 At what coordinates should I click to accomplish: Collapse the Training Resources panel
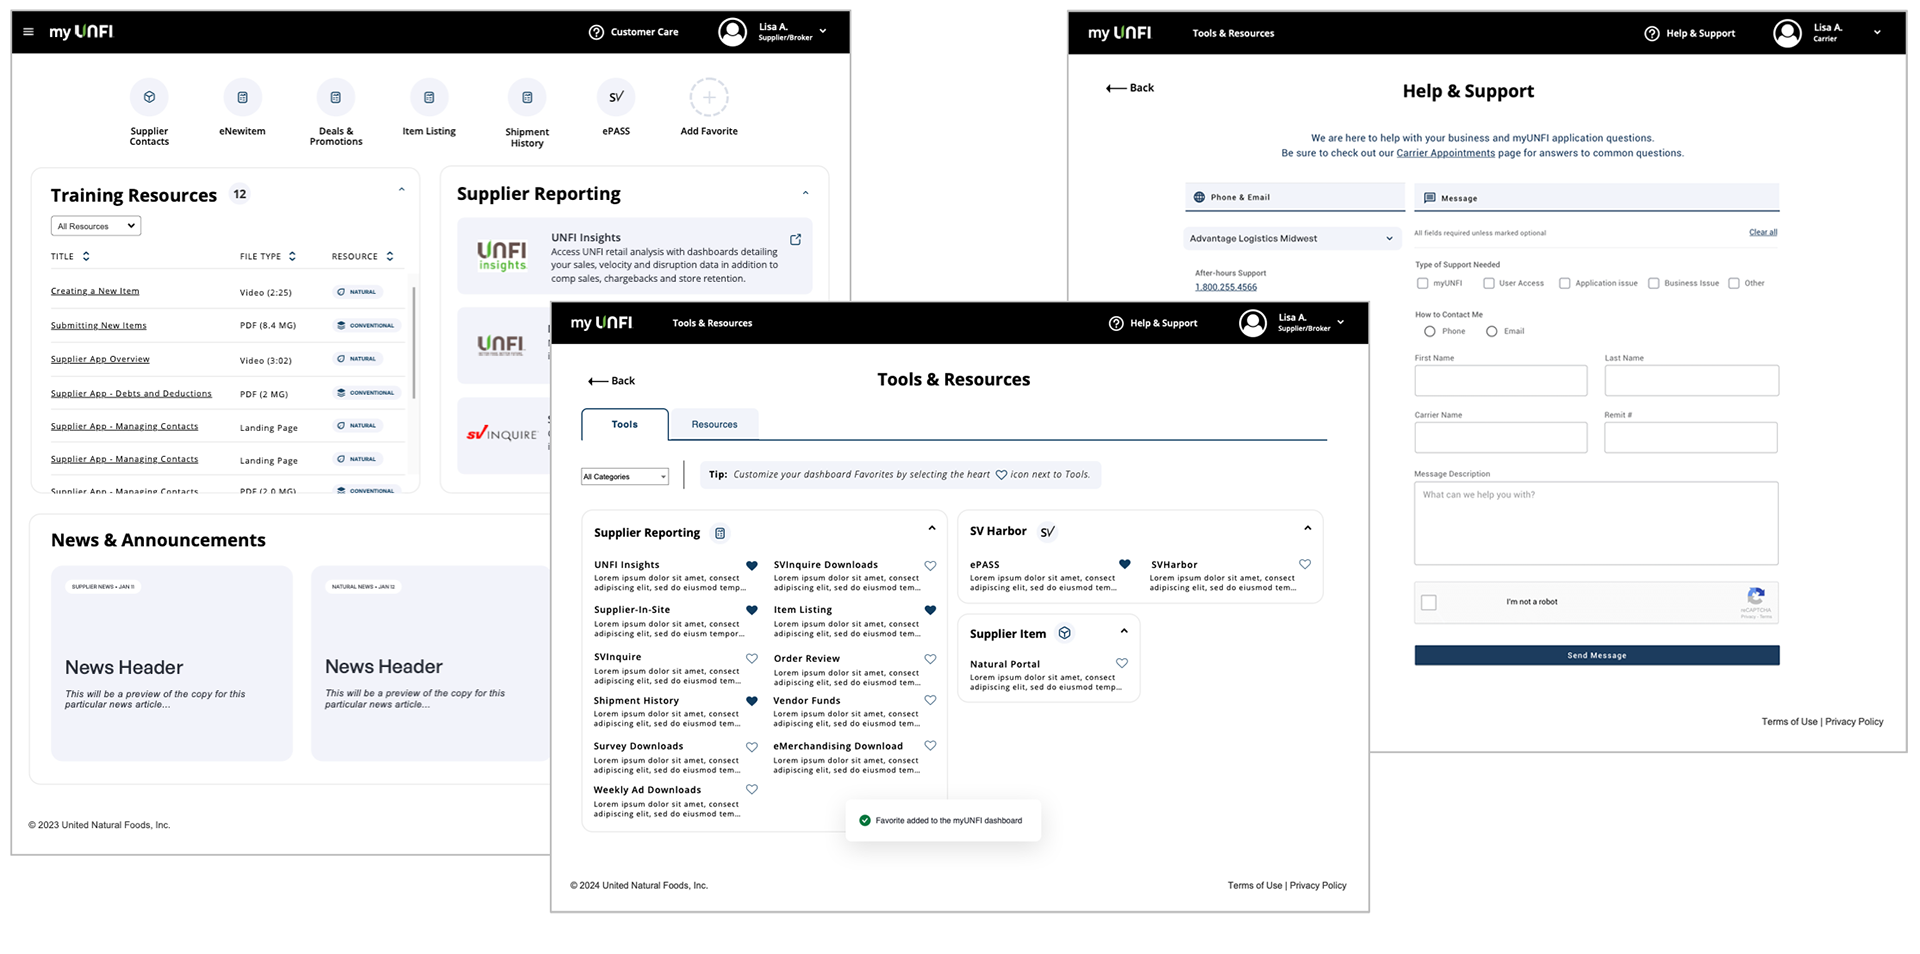(402, 189)
